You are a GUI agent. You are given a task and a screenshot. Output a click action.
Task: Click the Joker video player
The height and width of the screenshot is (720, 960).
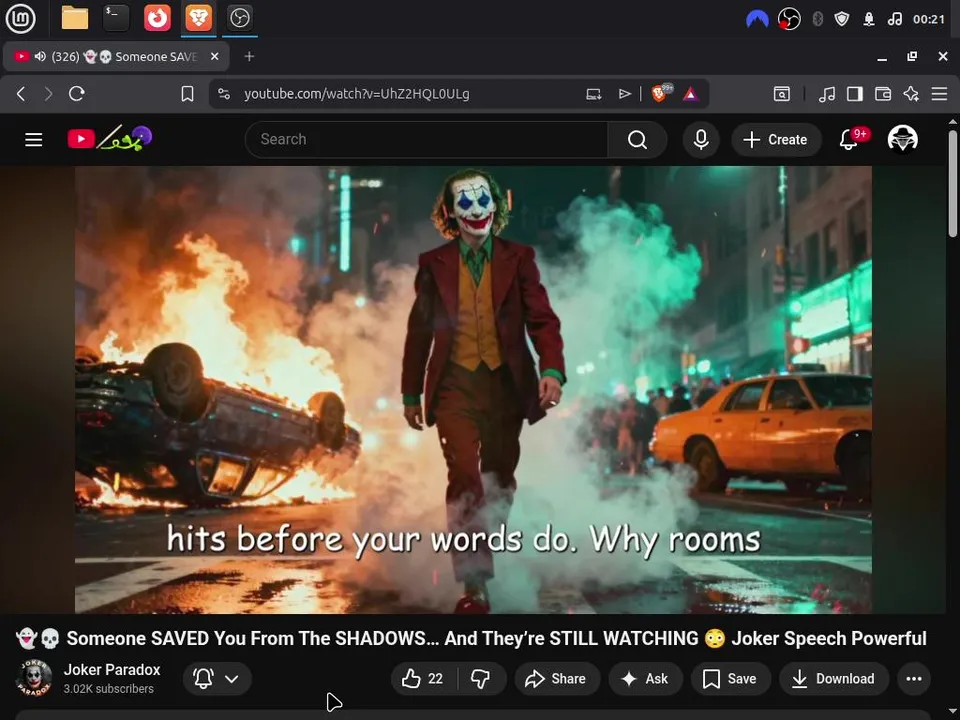[x=473, y=389]
